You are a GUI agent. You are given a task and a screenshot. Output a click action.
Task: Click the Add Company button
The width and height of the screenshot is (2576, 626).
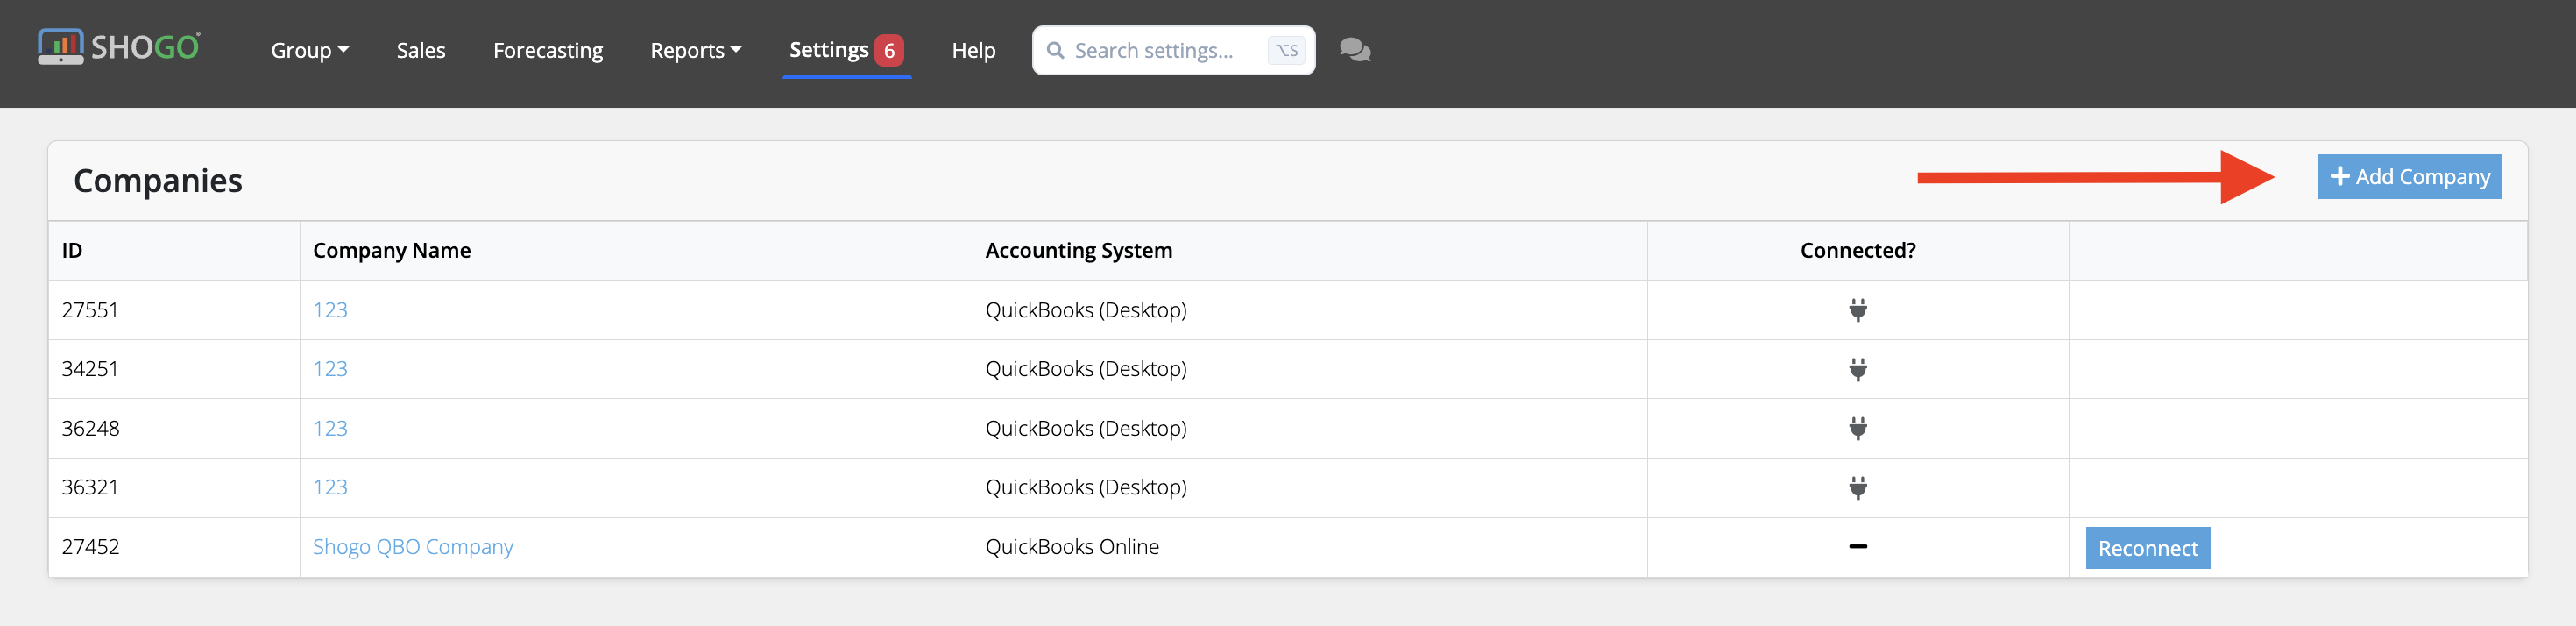click(2410, 176)
